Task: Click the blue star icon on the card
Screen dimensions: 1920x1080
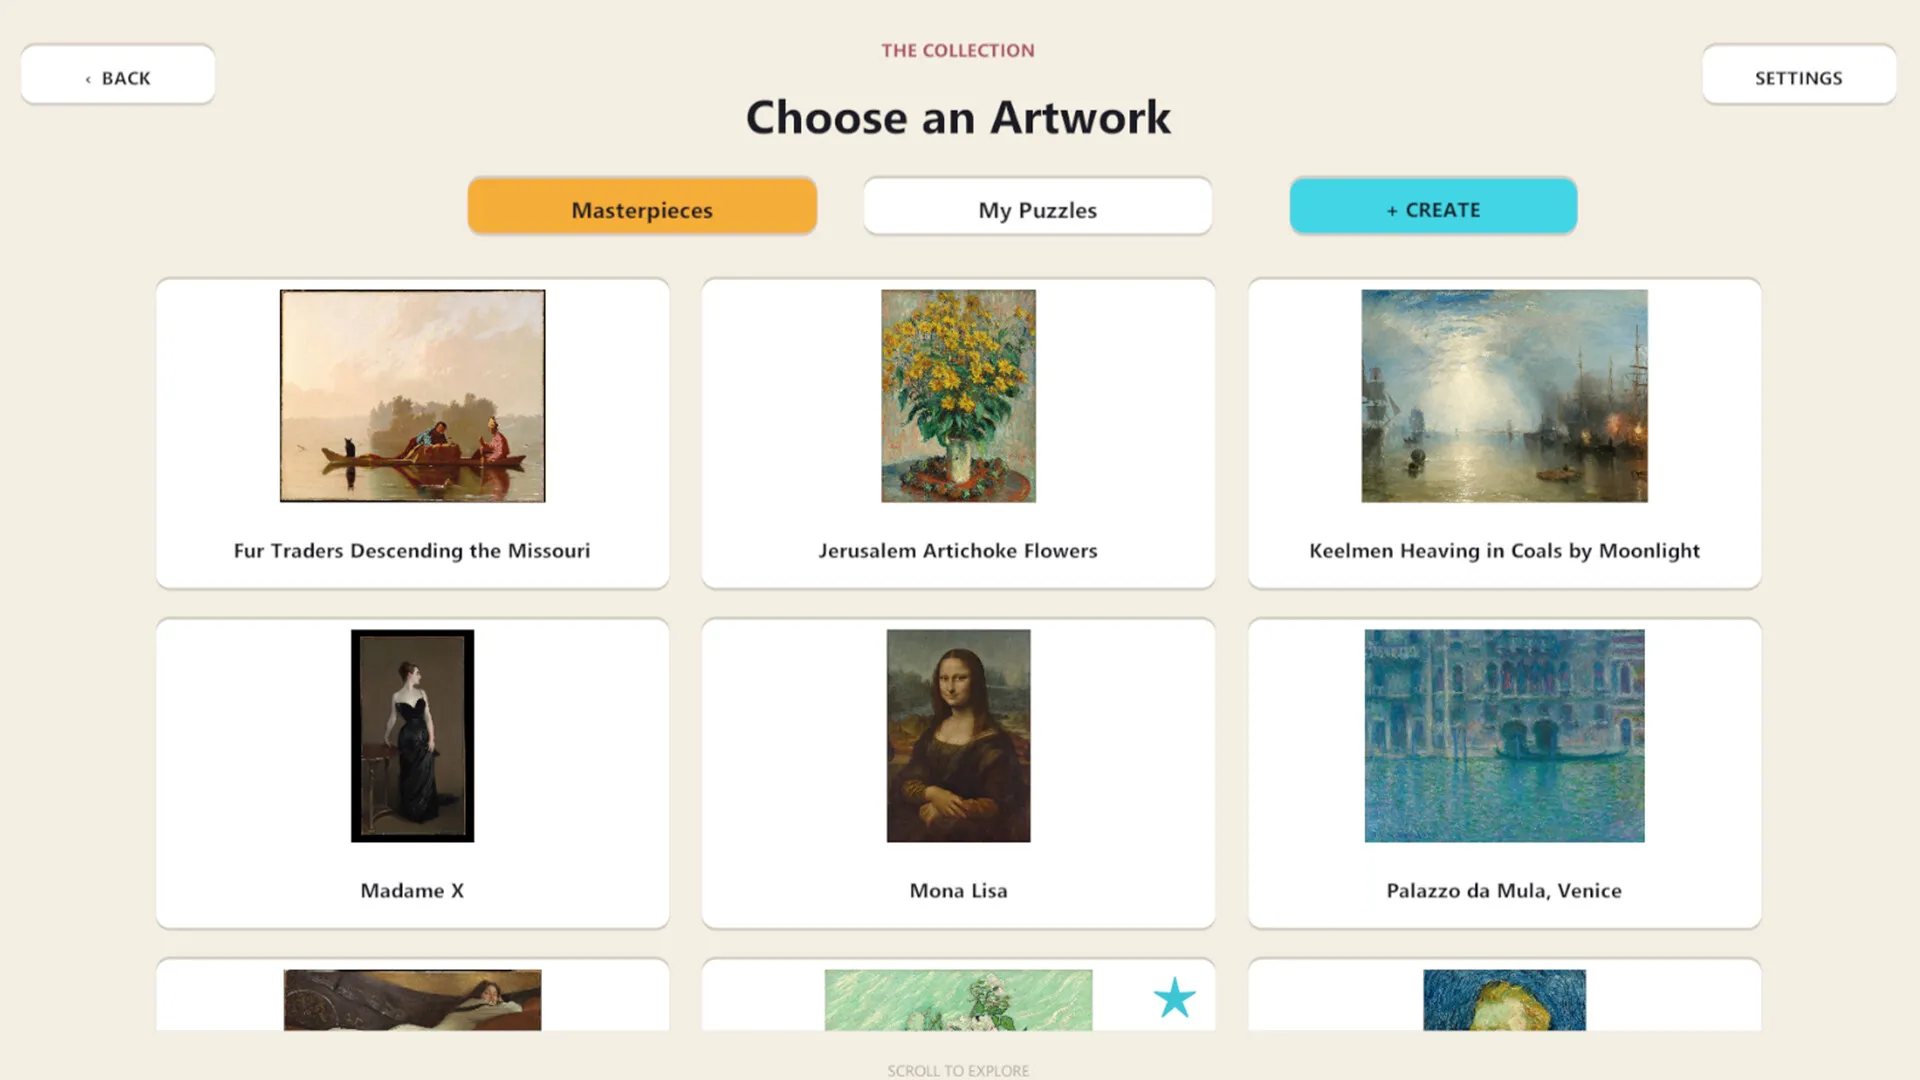Action: tap(1174, 998)
